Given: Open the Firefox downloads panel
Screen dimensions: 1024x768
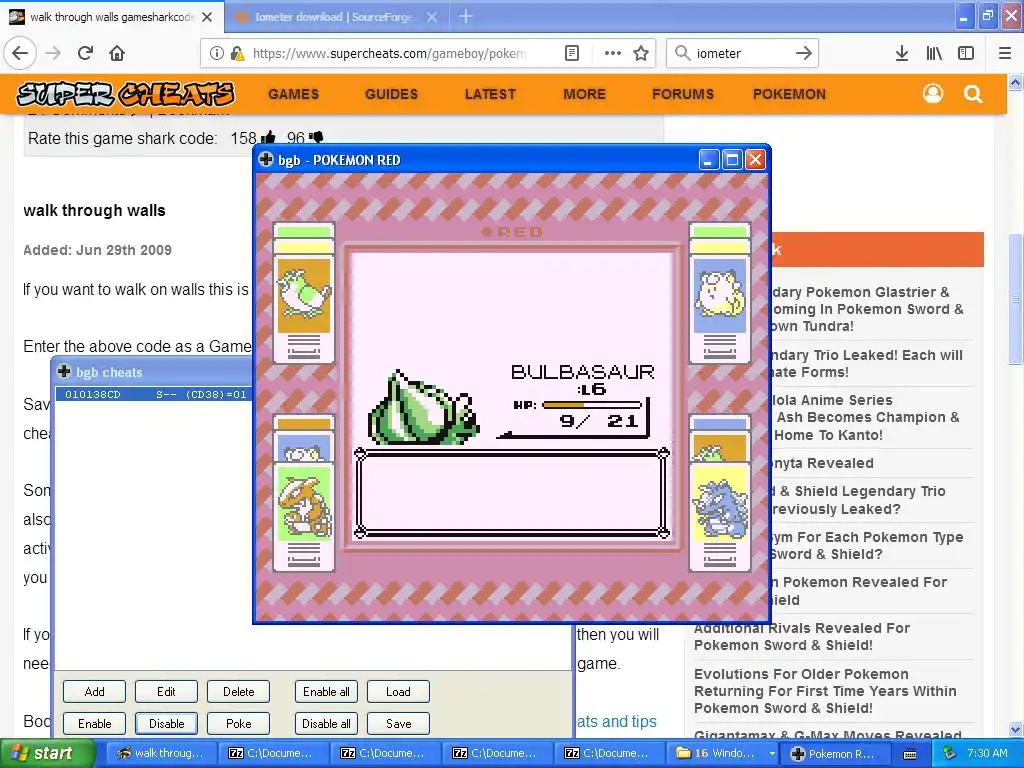Looking at the screenshot, I should click(x=902, y=54).
